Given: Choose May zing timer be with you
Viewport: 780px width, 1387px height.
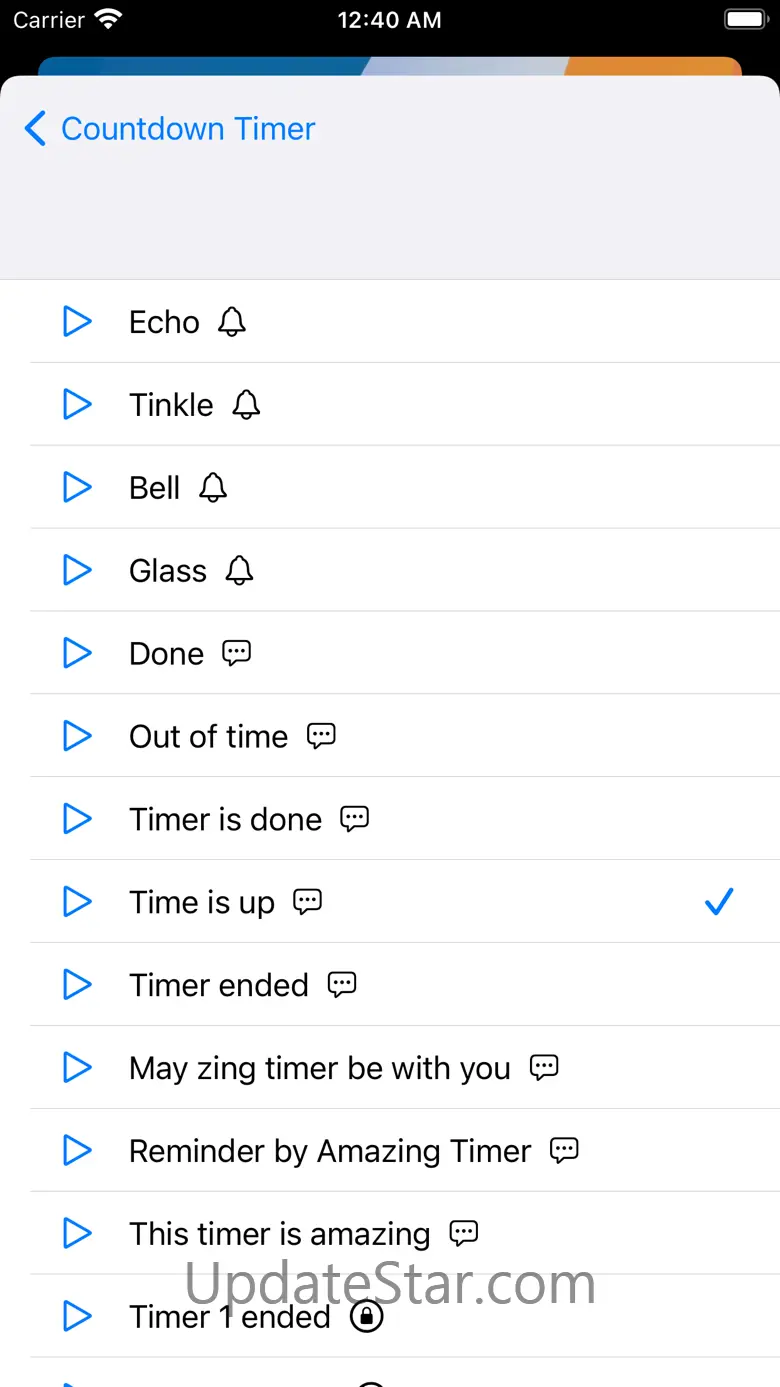Looking at the screenshot, I should coord(319,1069).
